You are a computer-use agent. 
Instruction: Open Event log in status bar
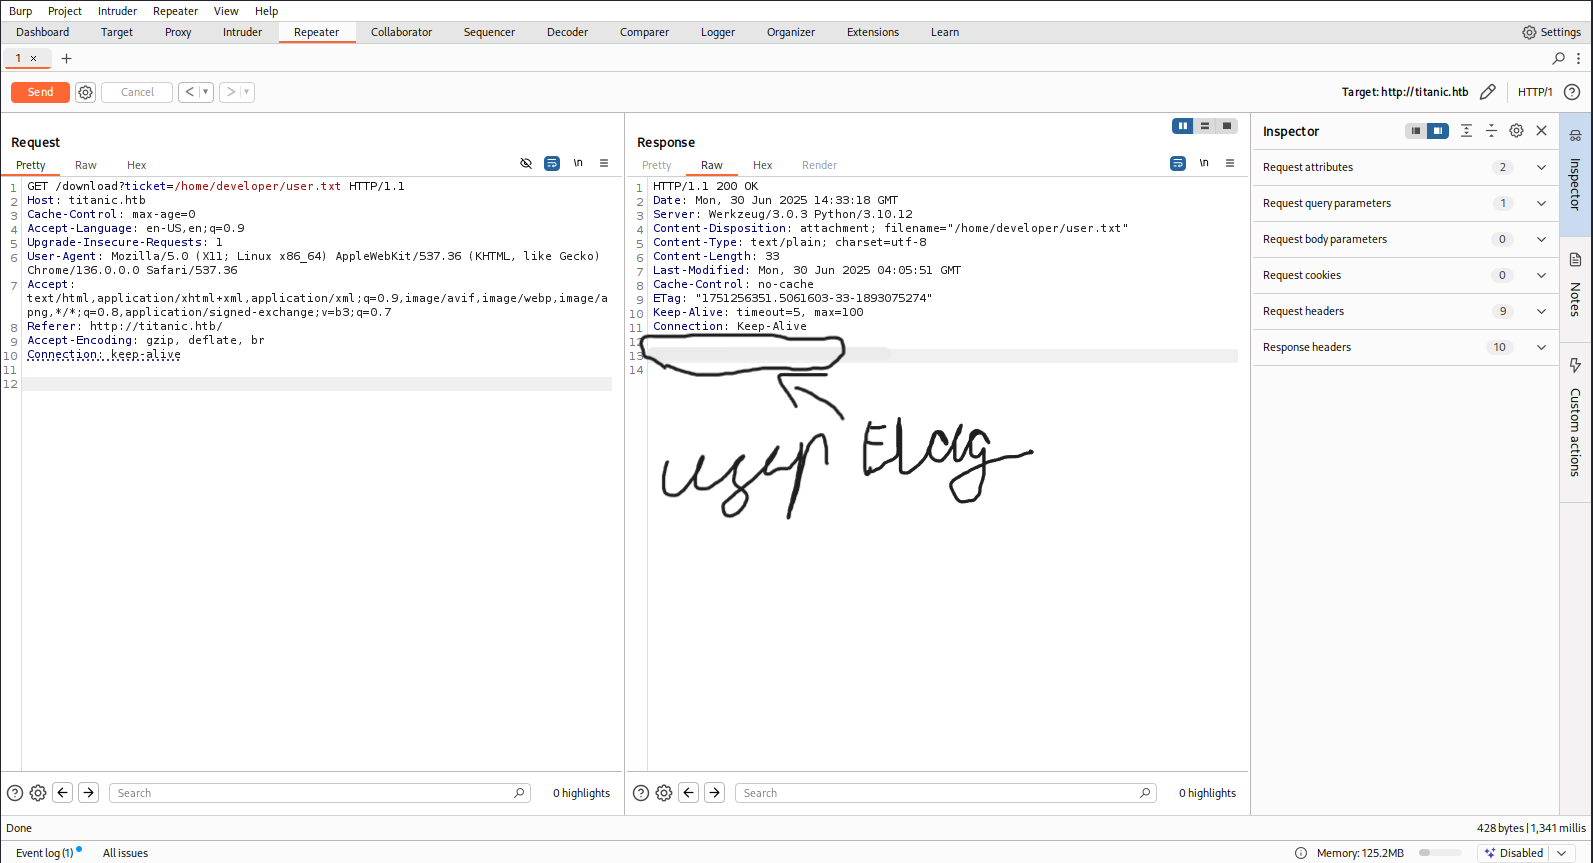coord(45,853)
